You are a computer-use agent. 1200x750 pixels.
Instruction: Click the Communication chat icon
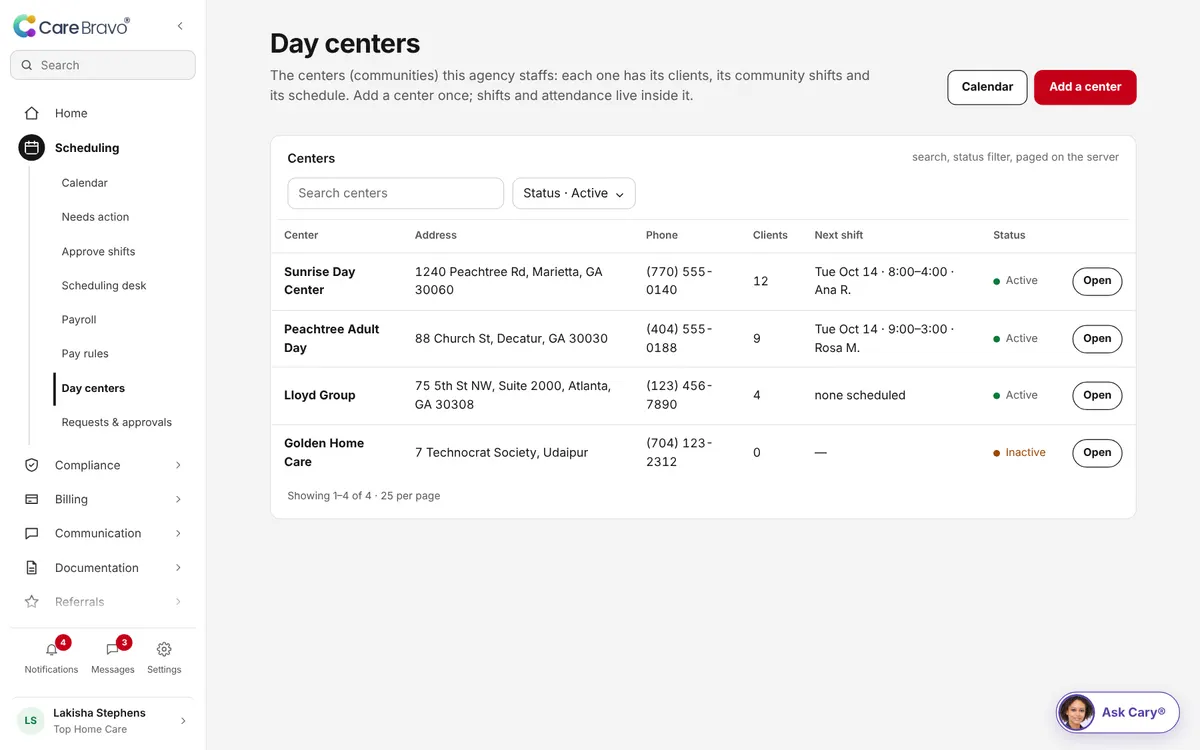pos(32,533)
